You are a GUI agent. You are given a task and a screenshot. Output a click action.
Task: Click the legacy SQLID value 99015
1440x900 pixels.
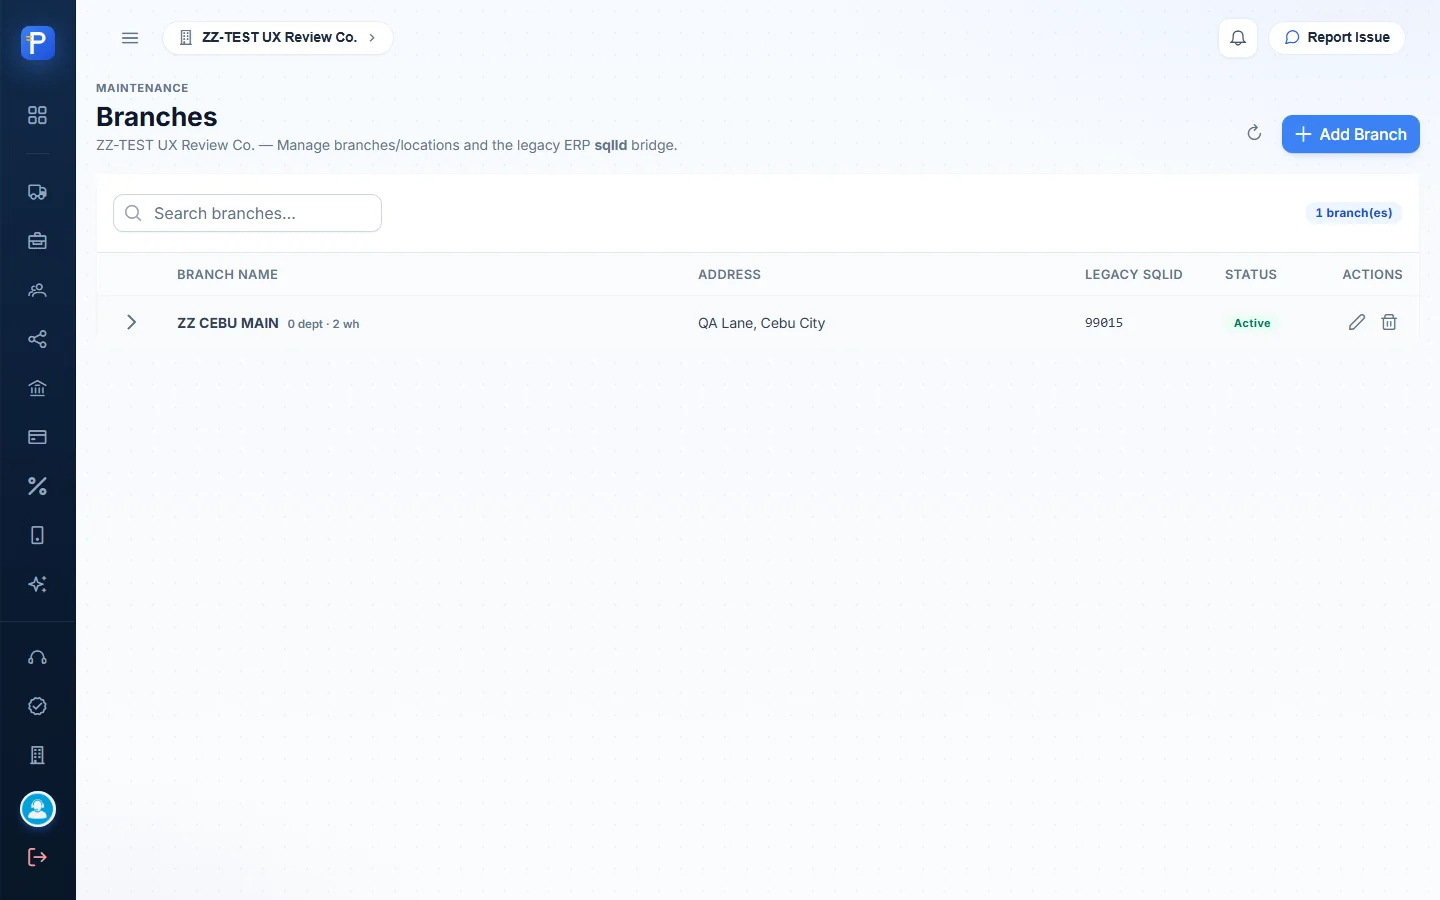point(1104,323)
